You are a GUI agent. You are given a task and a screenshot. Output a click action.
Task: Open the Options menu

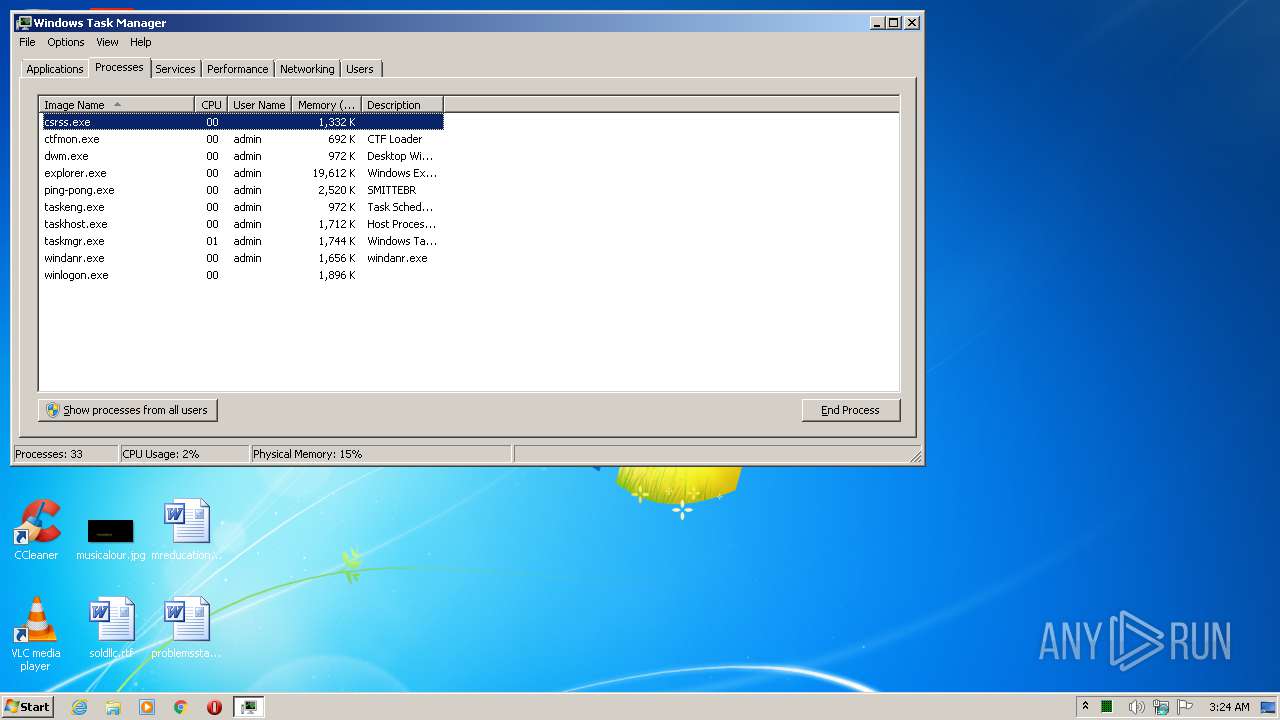click(x=66, y=42)
